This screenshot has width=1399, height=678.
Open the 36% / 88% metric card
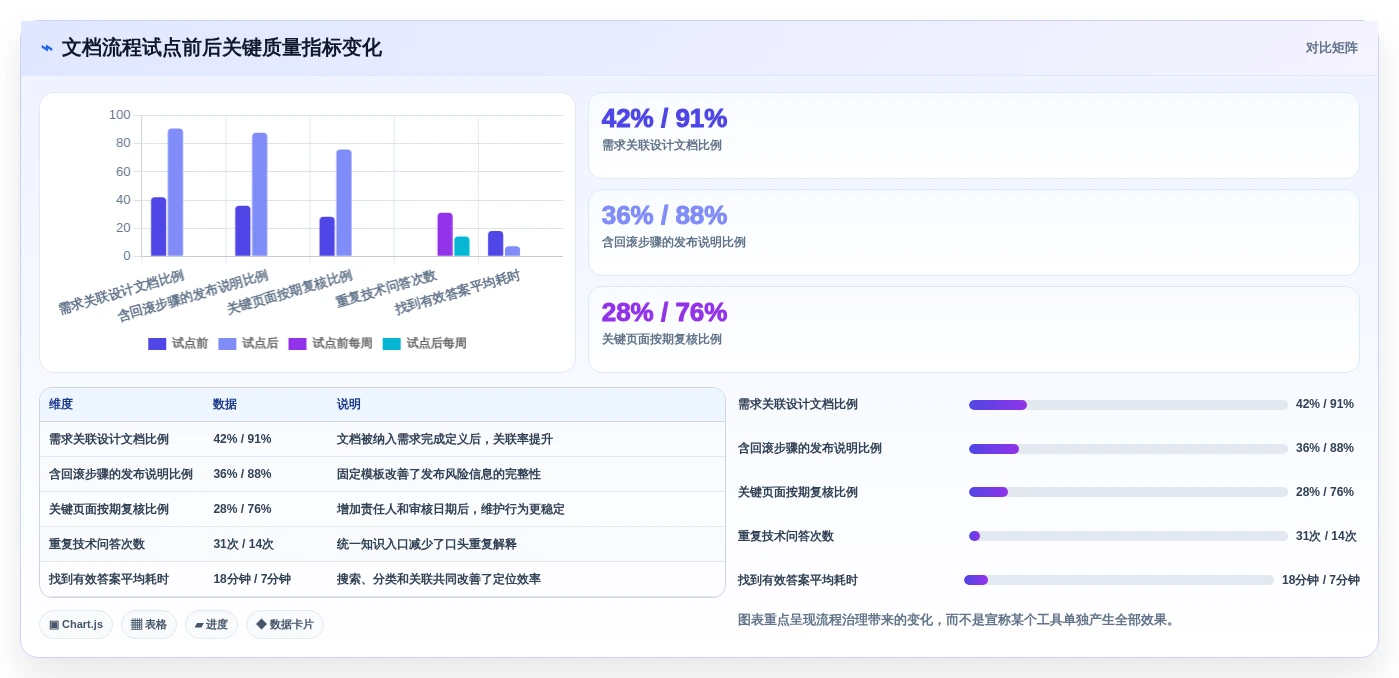tap(973, 233)
